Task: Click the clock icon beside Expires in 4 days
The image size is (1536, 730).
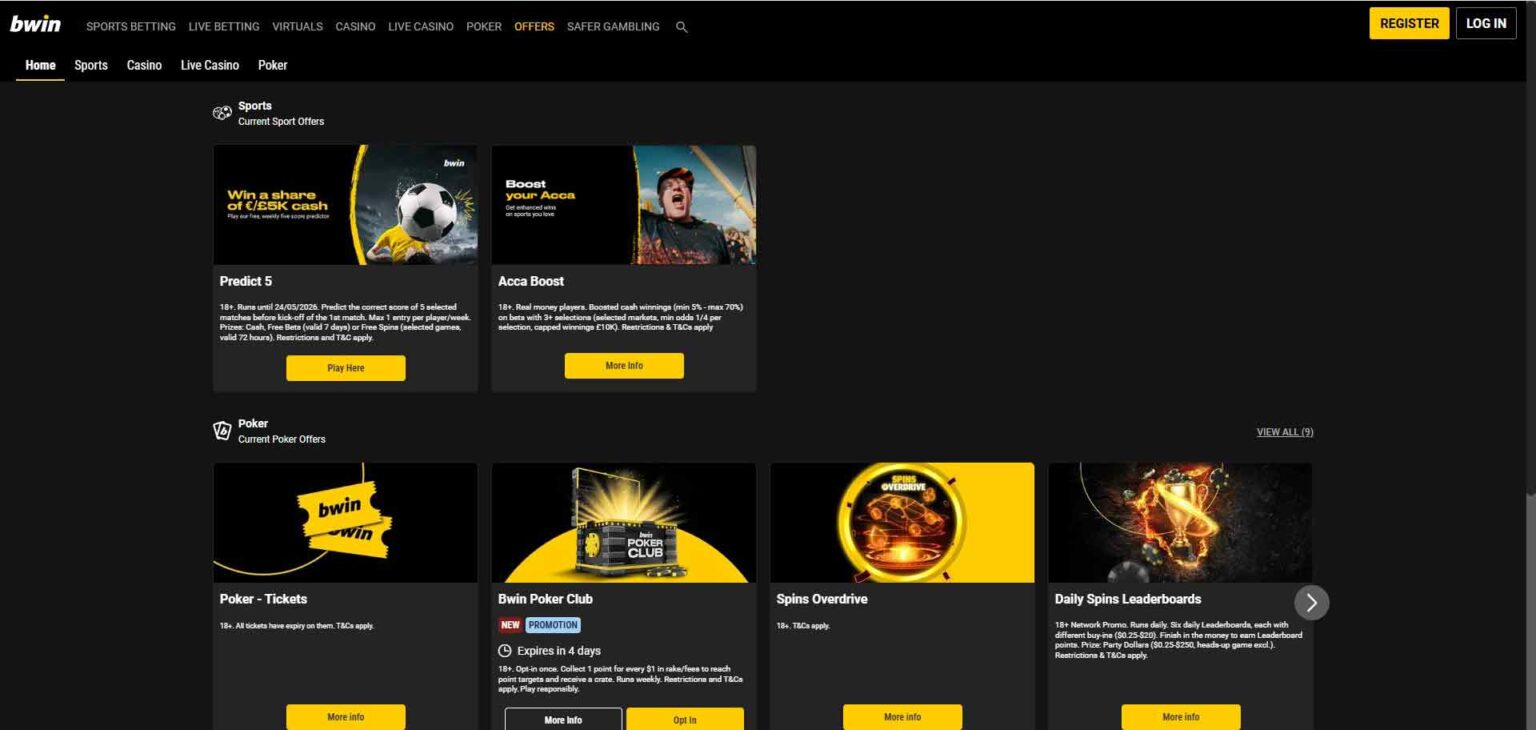Action: pos(505,651)
